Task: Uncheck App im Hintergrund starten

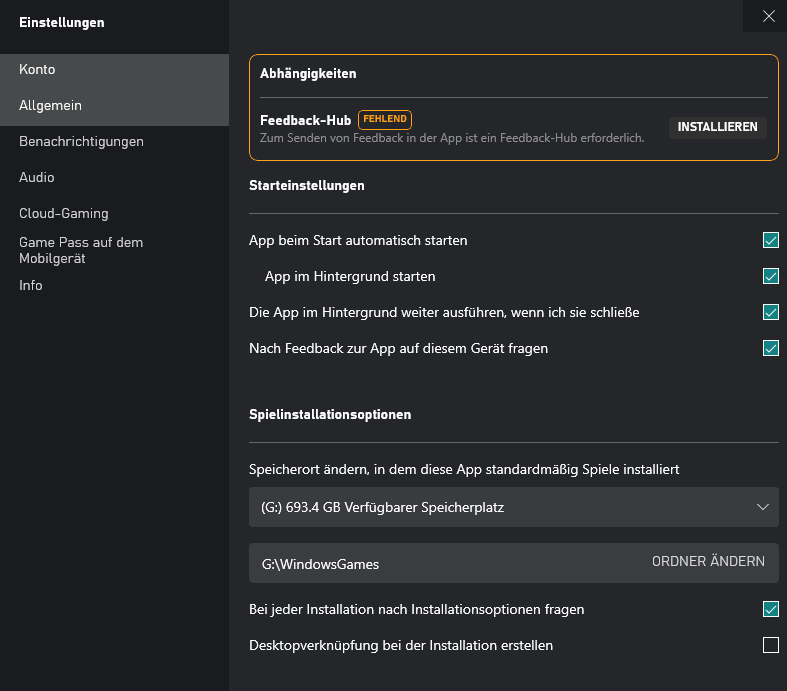Action: click(x=770, y=276)
